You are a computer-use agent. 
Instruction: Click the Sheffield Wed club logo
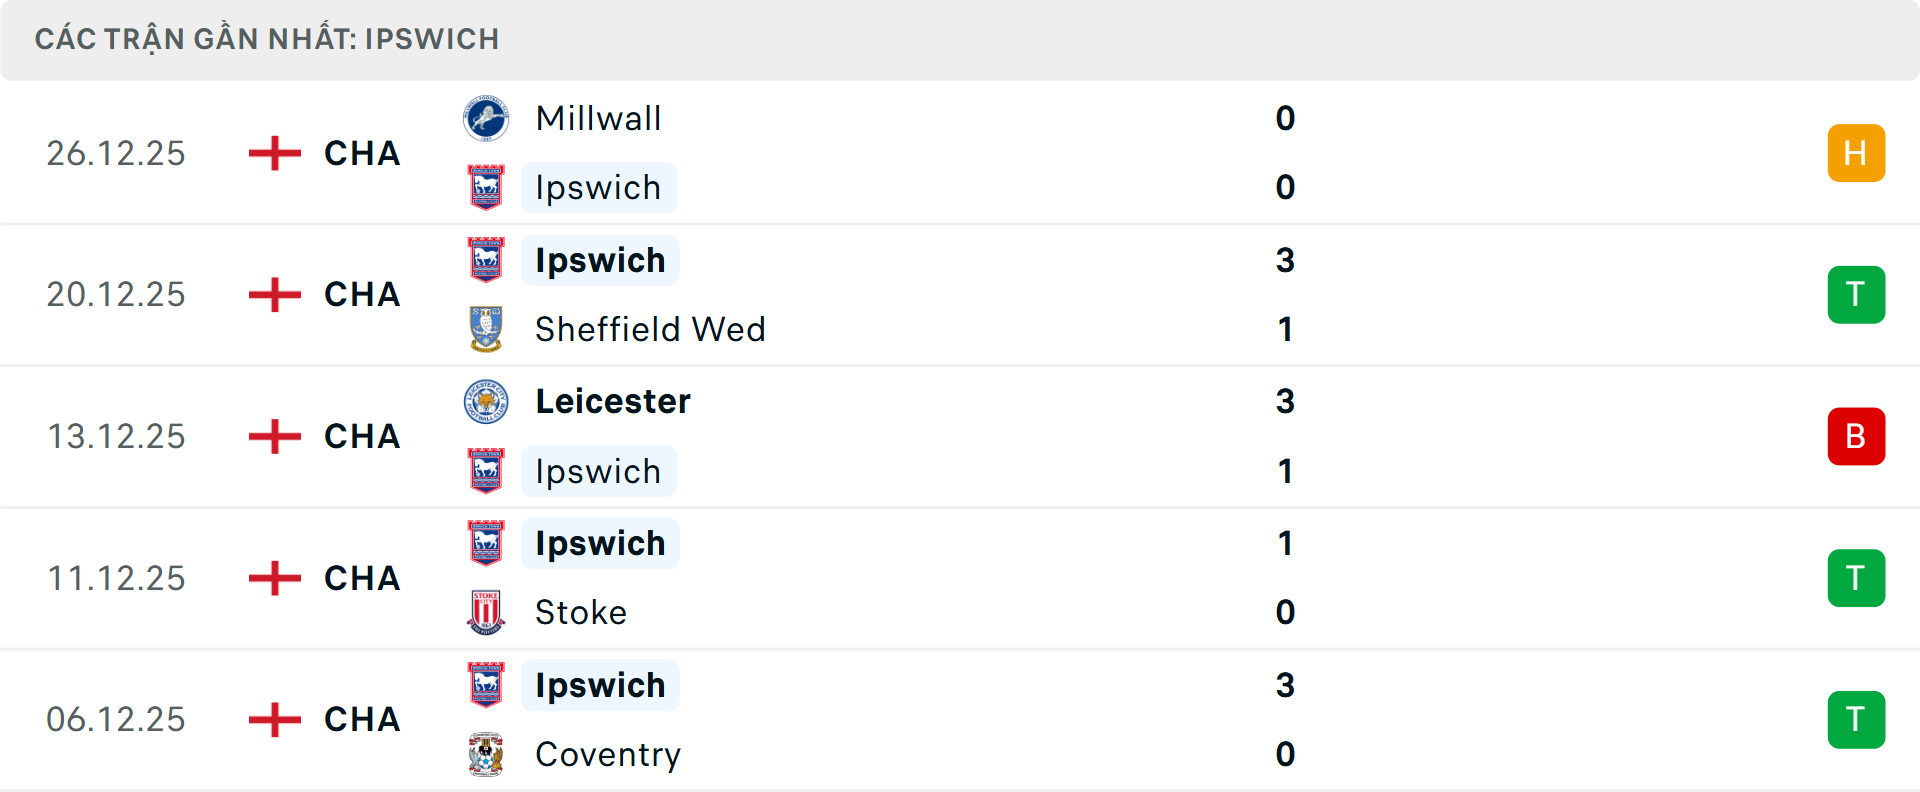486,329
